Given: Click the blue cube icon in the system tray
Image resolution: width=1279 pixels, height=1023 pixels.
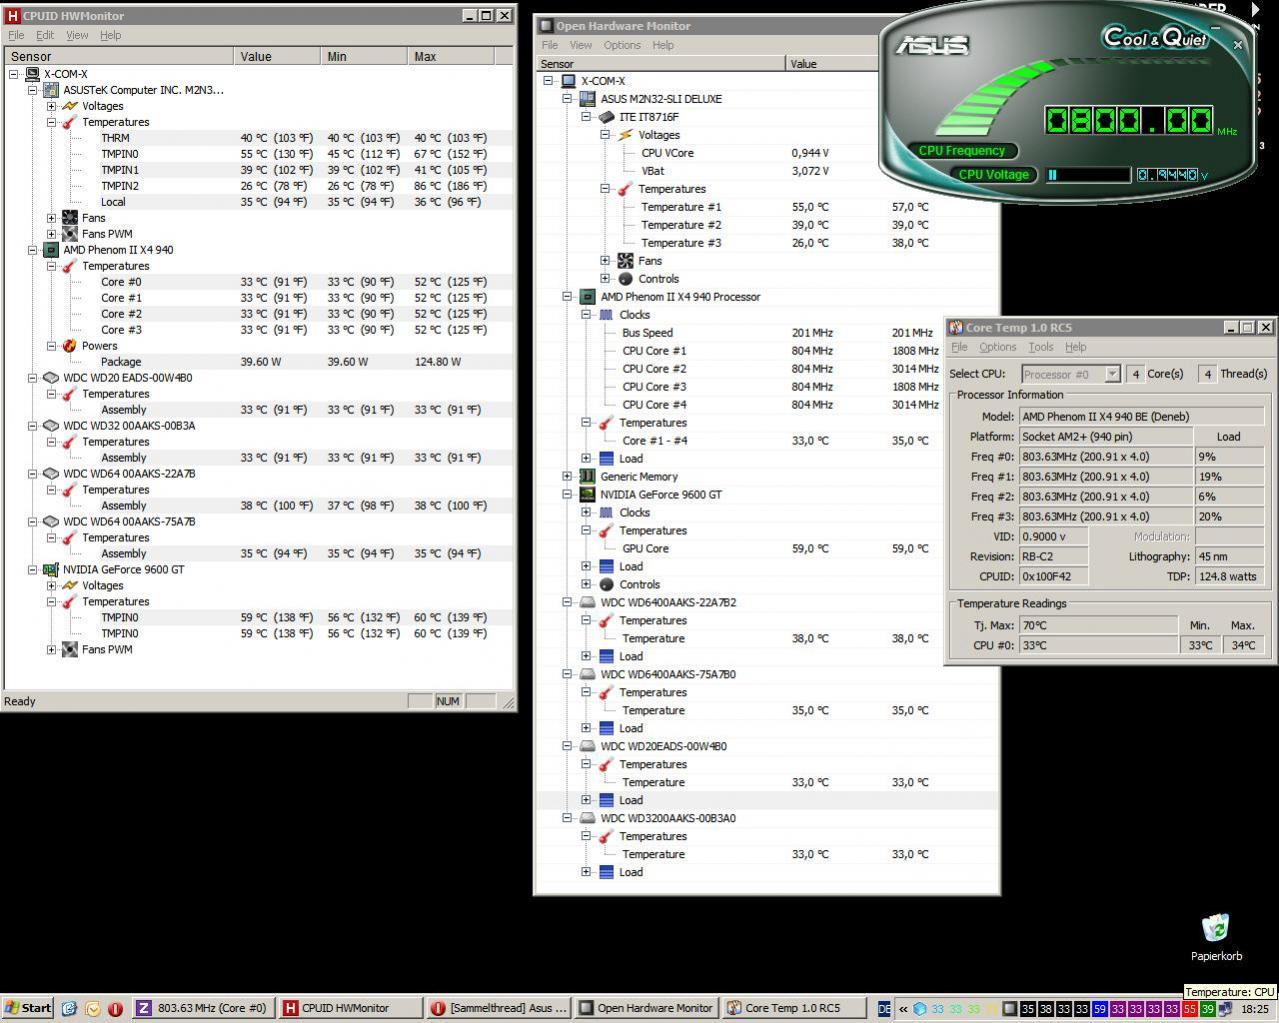Looking at the screenshot, I should tap(920, 1009).
